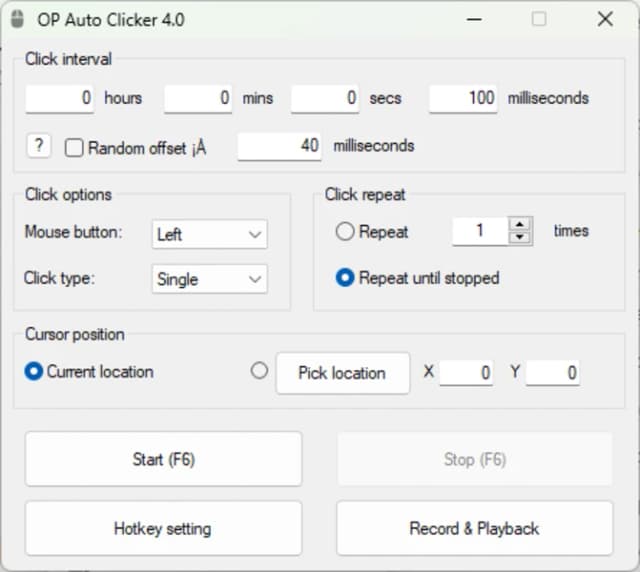640x572 pixels.
Task: Open the Click type dropdown
Action: pos(210,279)
